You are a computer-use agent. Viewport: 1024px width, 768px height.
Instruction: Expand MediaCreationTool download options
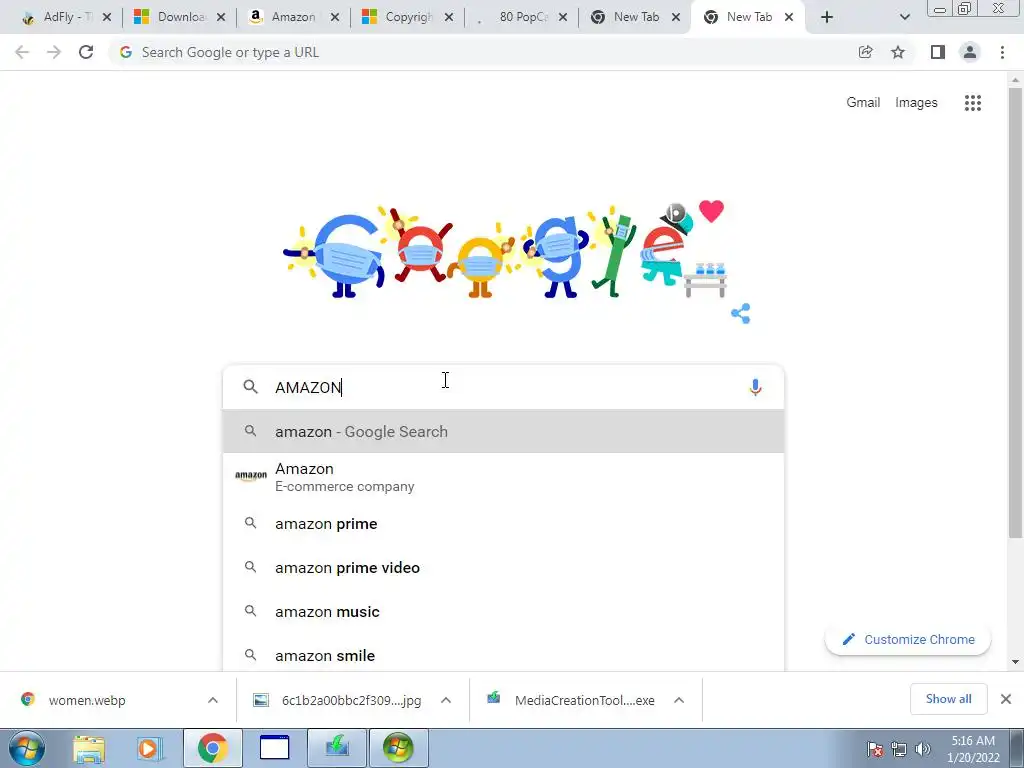[679, 700]
